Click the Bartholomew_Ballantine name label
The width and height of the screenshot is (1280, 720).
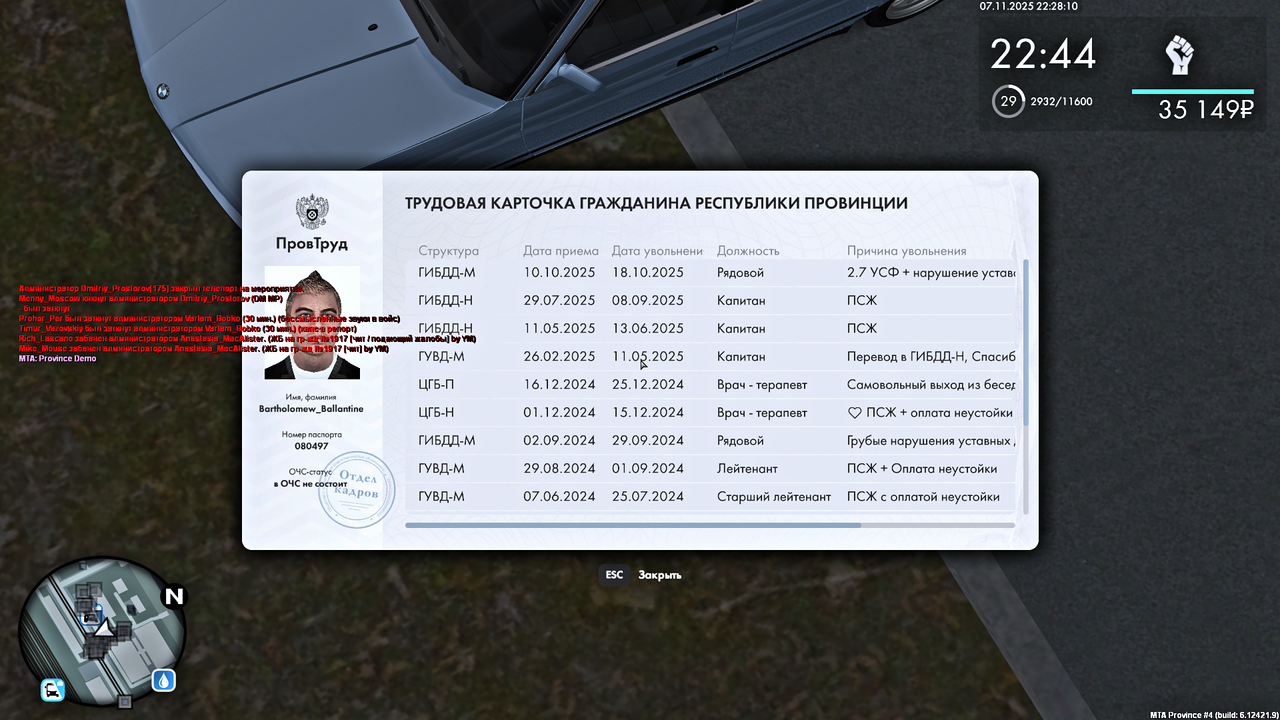312,408
